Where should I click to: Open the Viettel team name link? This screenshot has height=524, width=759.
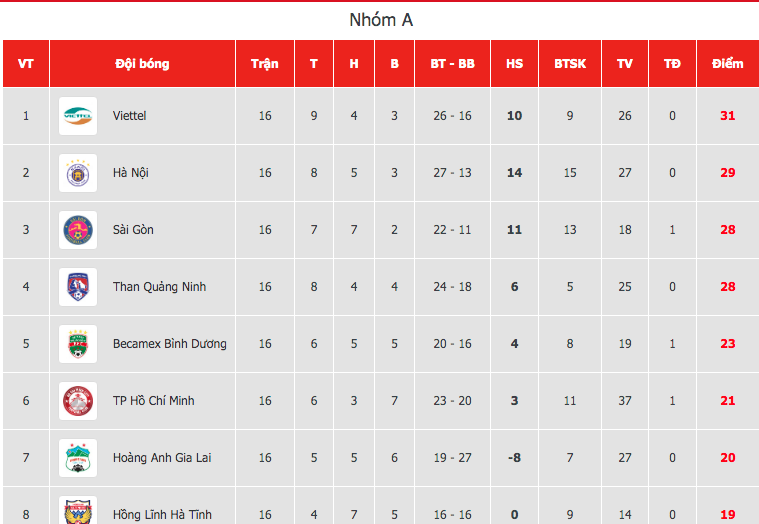click(x=129, y=116)
